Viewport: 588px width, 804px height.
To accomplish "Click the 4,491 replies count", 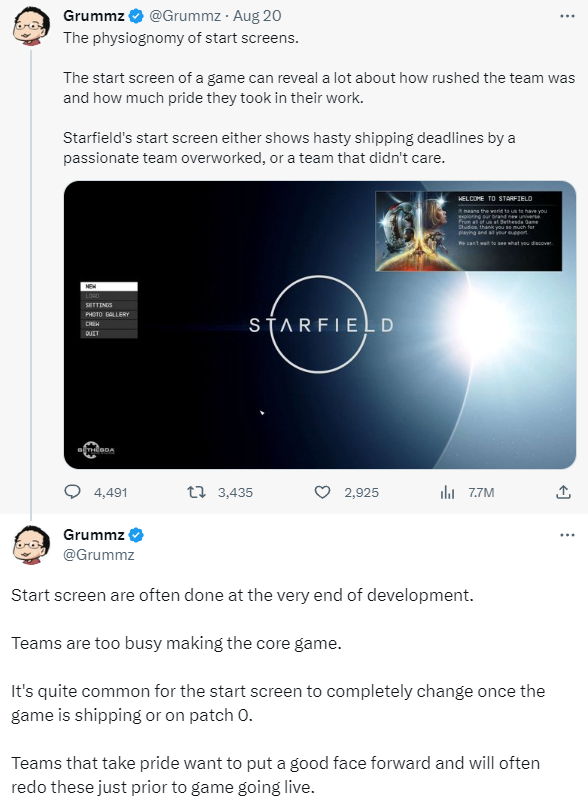I will [110, 493].
